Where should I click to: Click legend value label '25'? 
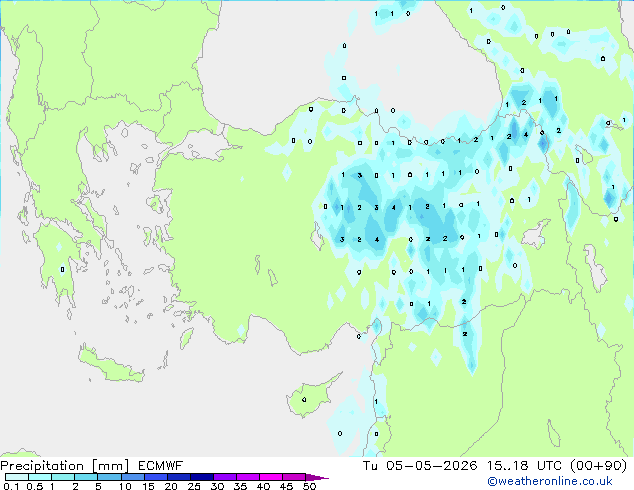tap(194, 486)
